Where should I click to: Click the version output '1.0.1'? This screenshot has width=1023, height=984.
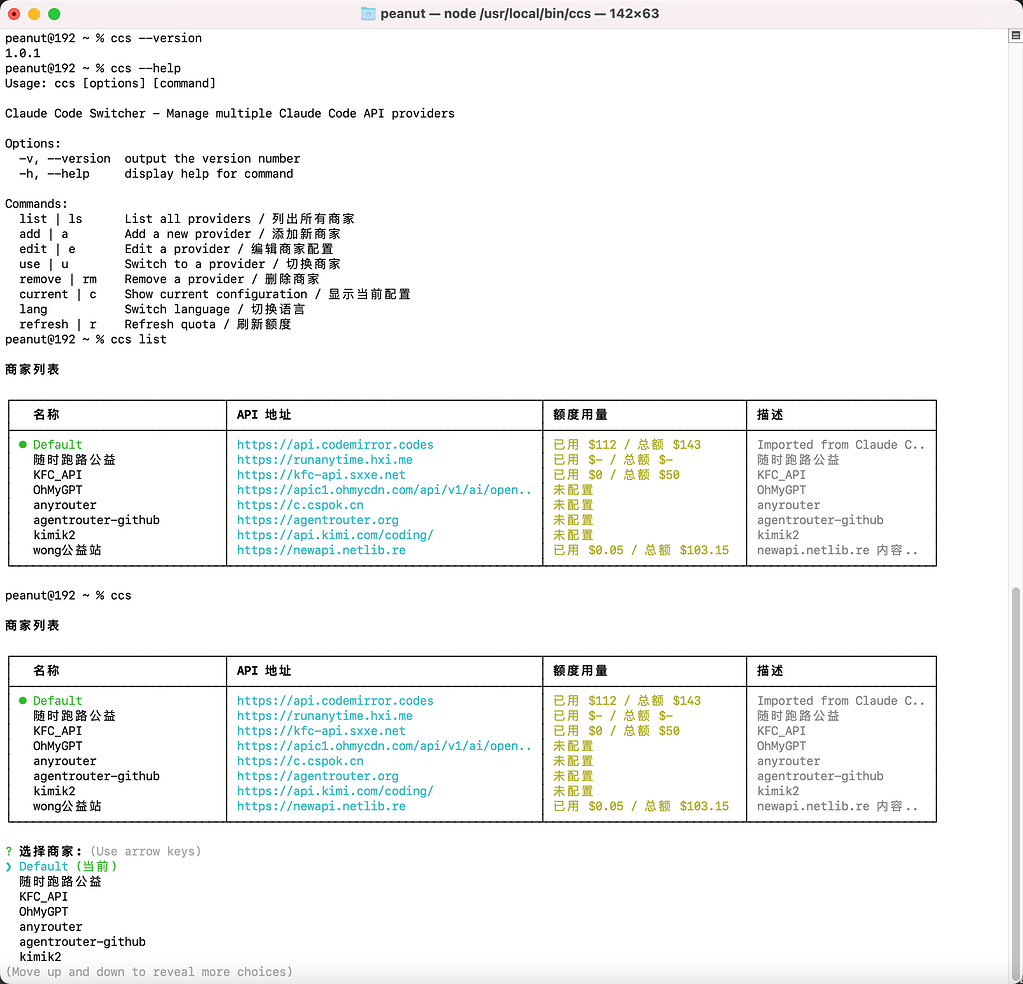[22, 53]
